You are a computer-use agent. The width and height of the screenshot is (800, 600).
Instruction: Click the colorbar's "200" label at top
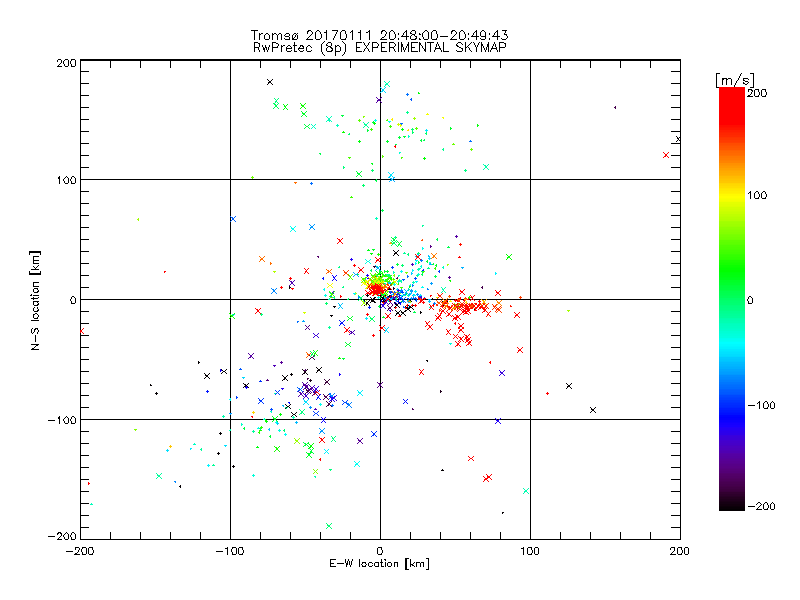(x=757, y=93)
